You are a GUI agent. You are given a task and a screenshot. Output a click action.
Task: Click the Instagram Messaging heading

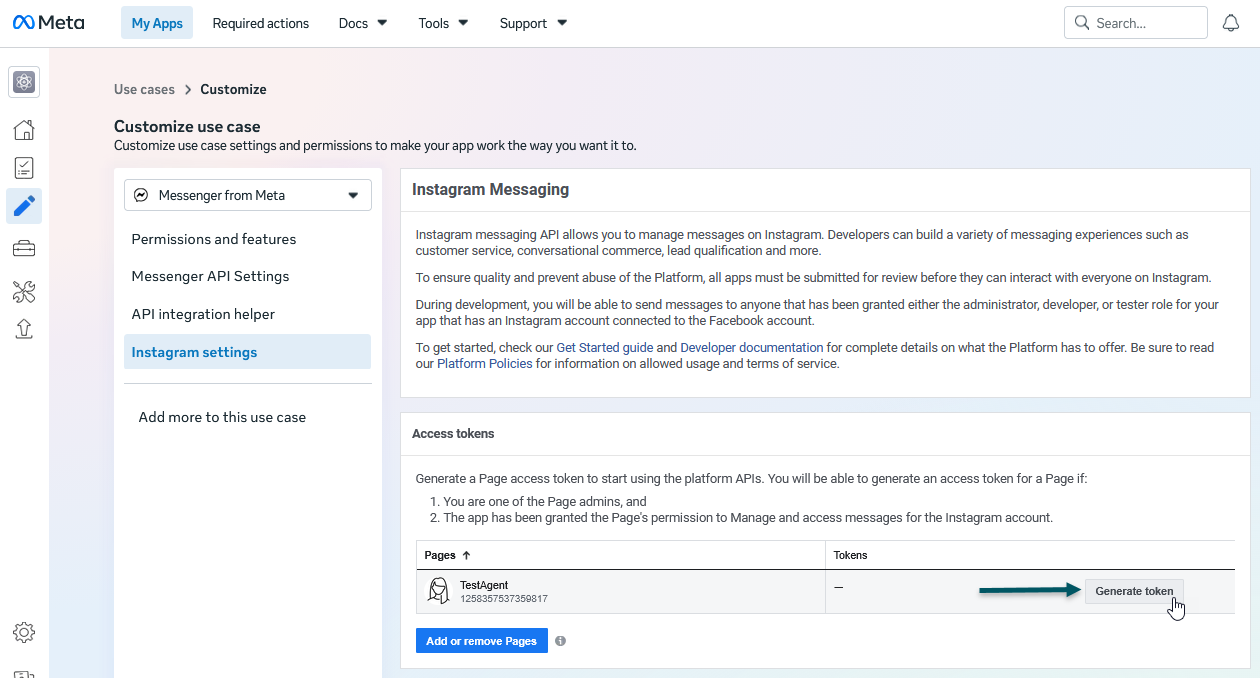pyautogui.click(x=490, y=189)
